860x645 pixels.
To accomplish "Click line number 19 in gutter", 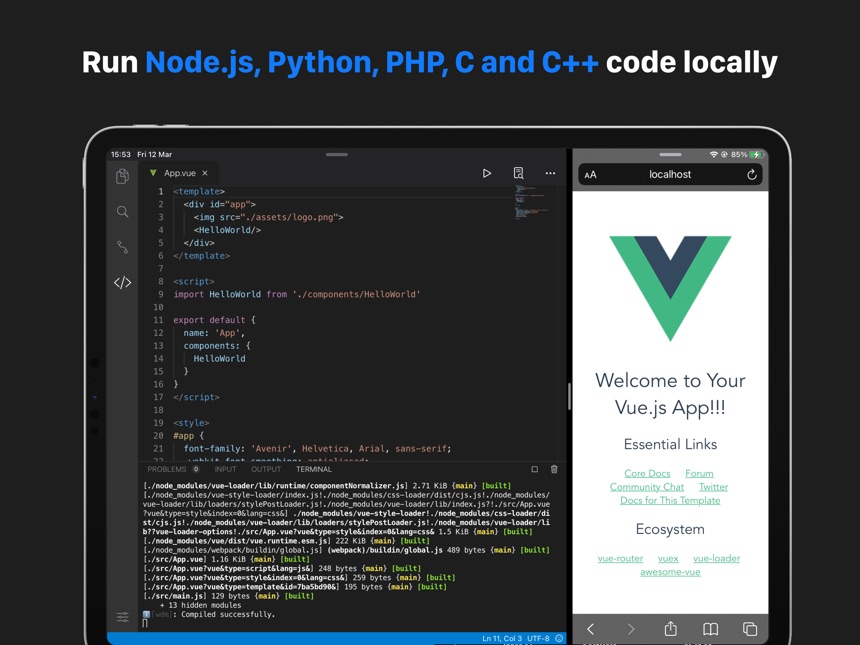I will tap(158, 423).
